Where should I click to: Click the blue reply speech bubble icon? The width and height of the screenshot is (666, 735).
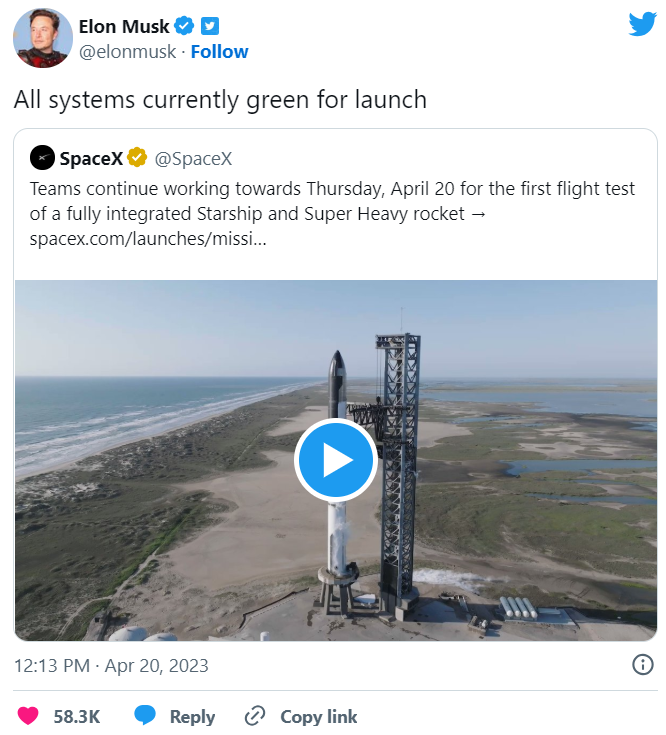pyautogui.click(x=146, y=716)
